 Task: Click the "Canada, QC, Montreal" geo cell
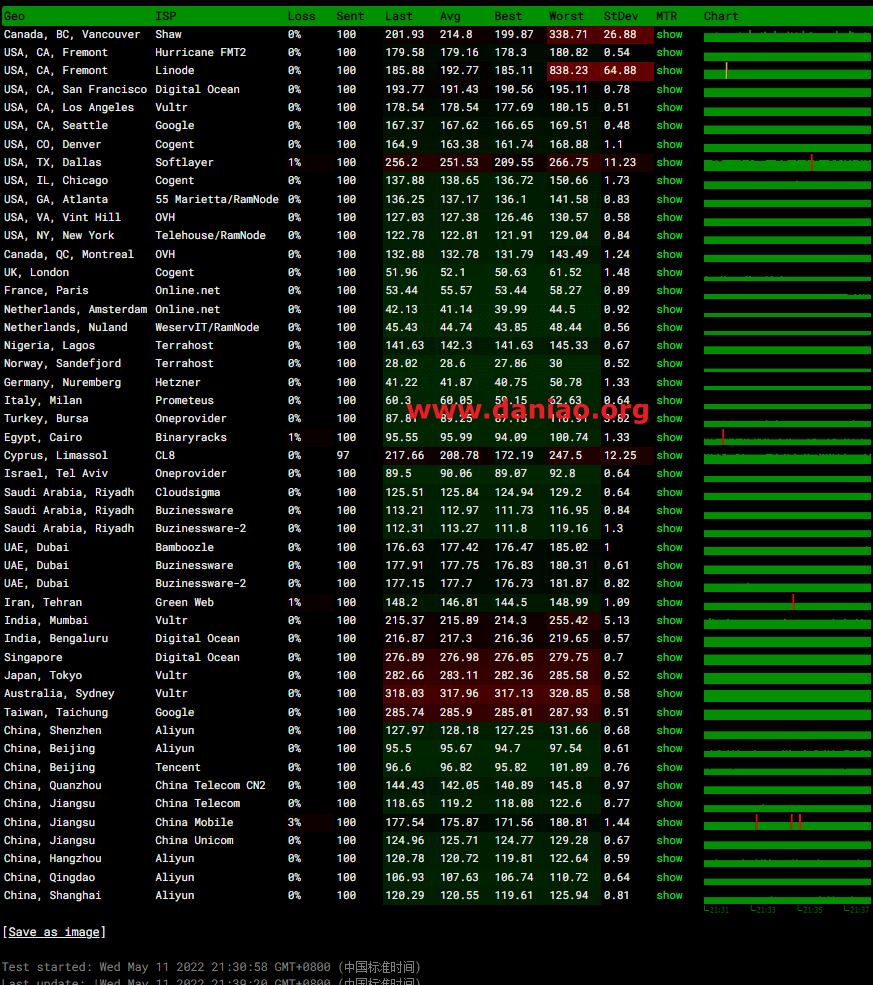68,254
